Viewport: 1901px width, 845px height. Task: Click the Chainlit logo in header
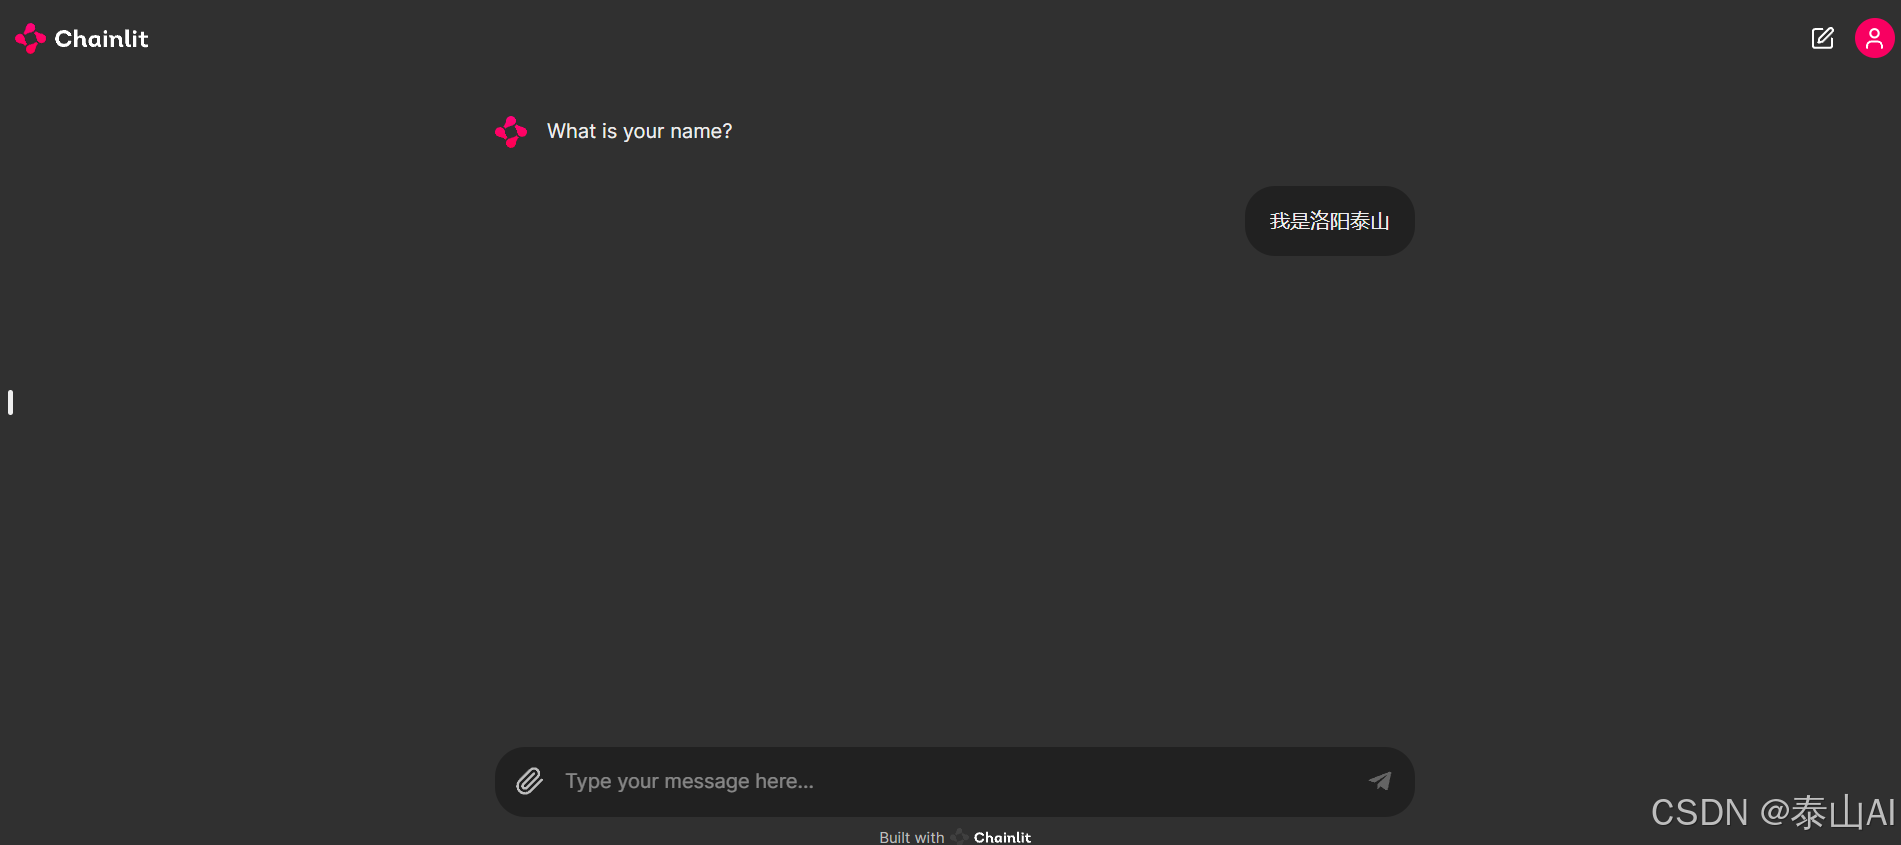click(82, 38)
